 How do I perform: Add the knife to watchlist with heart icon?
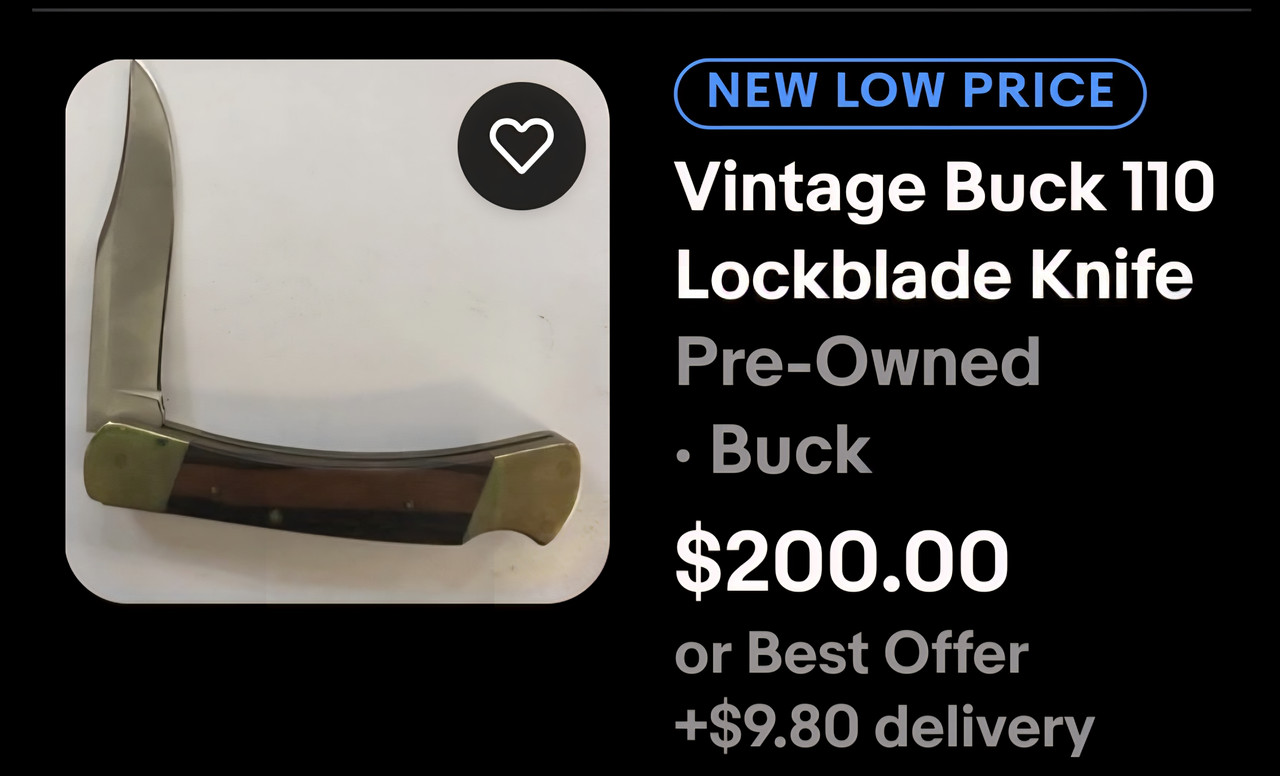point(521,145)
